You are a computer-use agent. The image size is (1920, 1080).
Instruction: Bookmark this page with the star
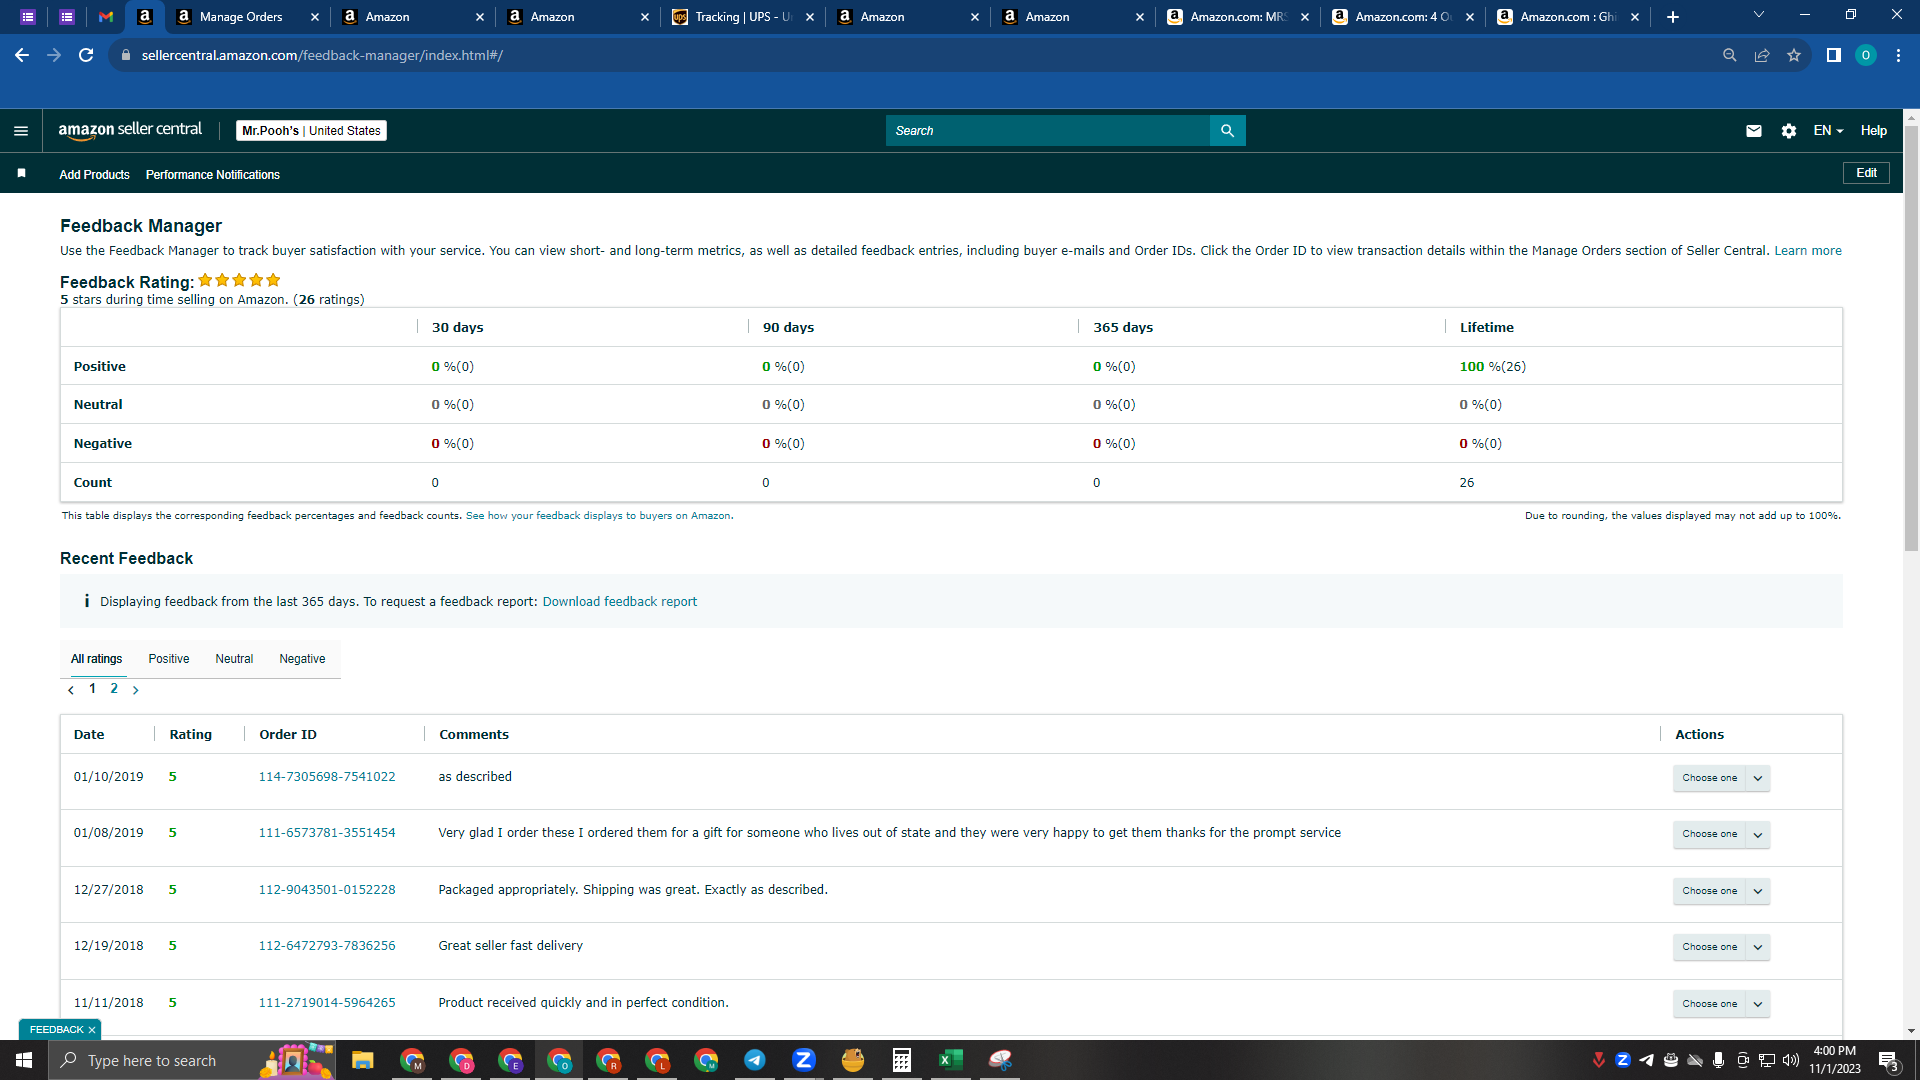[x=1794, y=55]
